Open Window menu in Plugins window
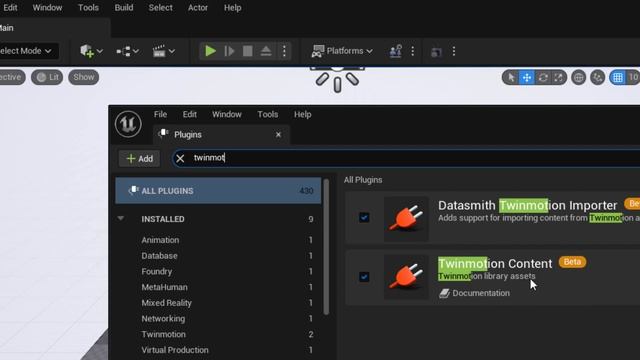This screenshot has height=360, width=640. pyautogui.click(x=227, y=114)
